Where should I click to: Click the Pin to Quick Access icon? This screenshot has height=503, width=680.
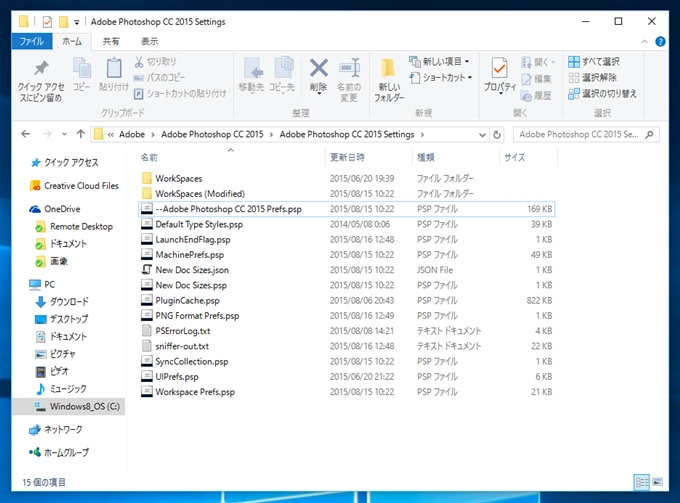tap(41, 68)
